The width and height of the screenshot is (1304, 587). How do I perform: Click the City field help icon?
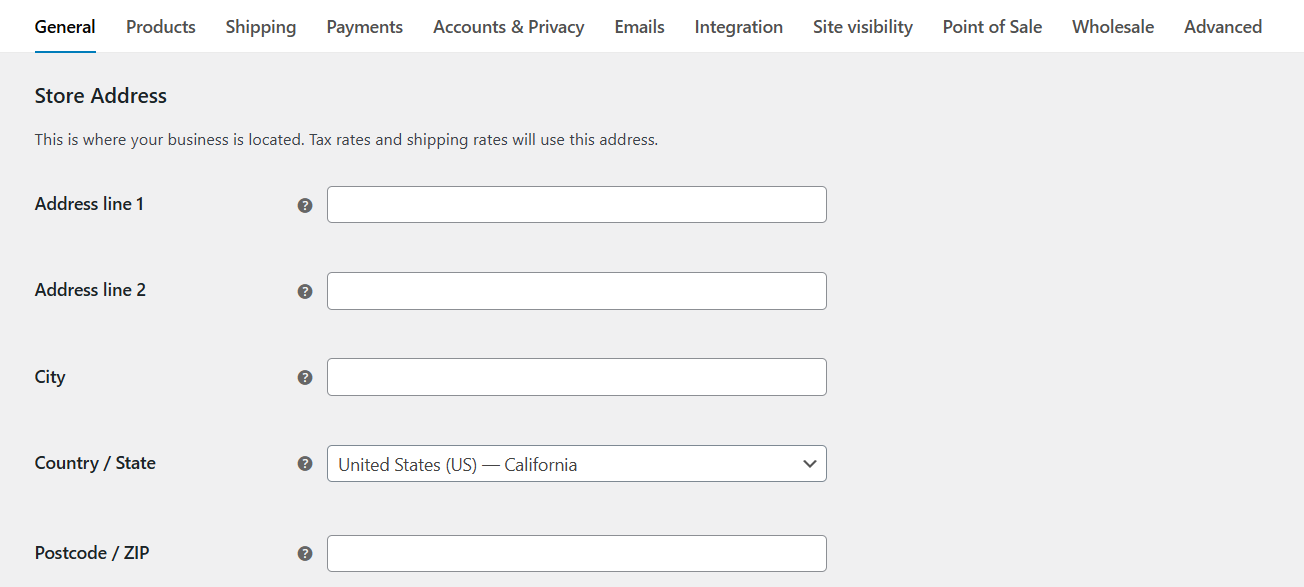[x=304, y=377]
